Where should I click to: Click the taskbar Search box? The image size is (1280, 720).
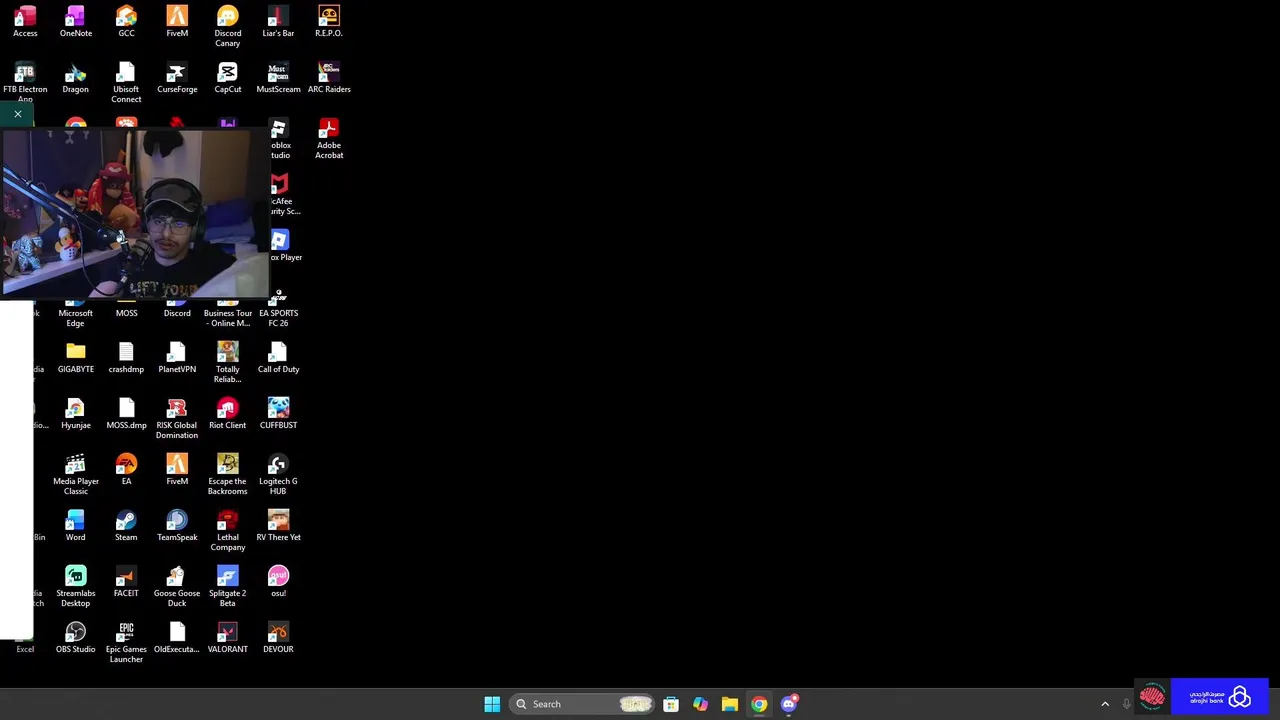pyautogui.click(x=583, y=704)
